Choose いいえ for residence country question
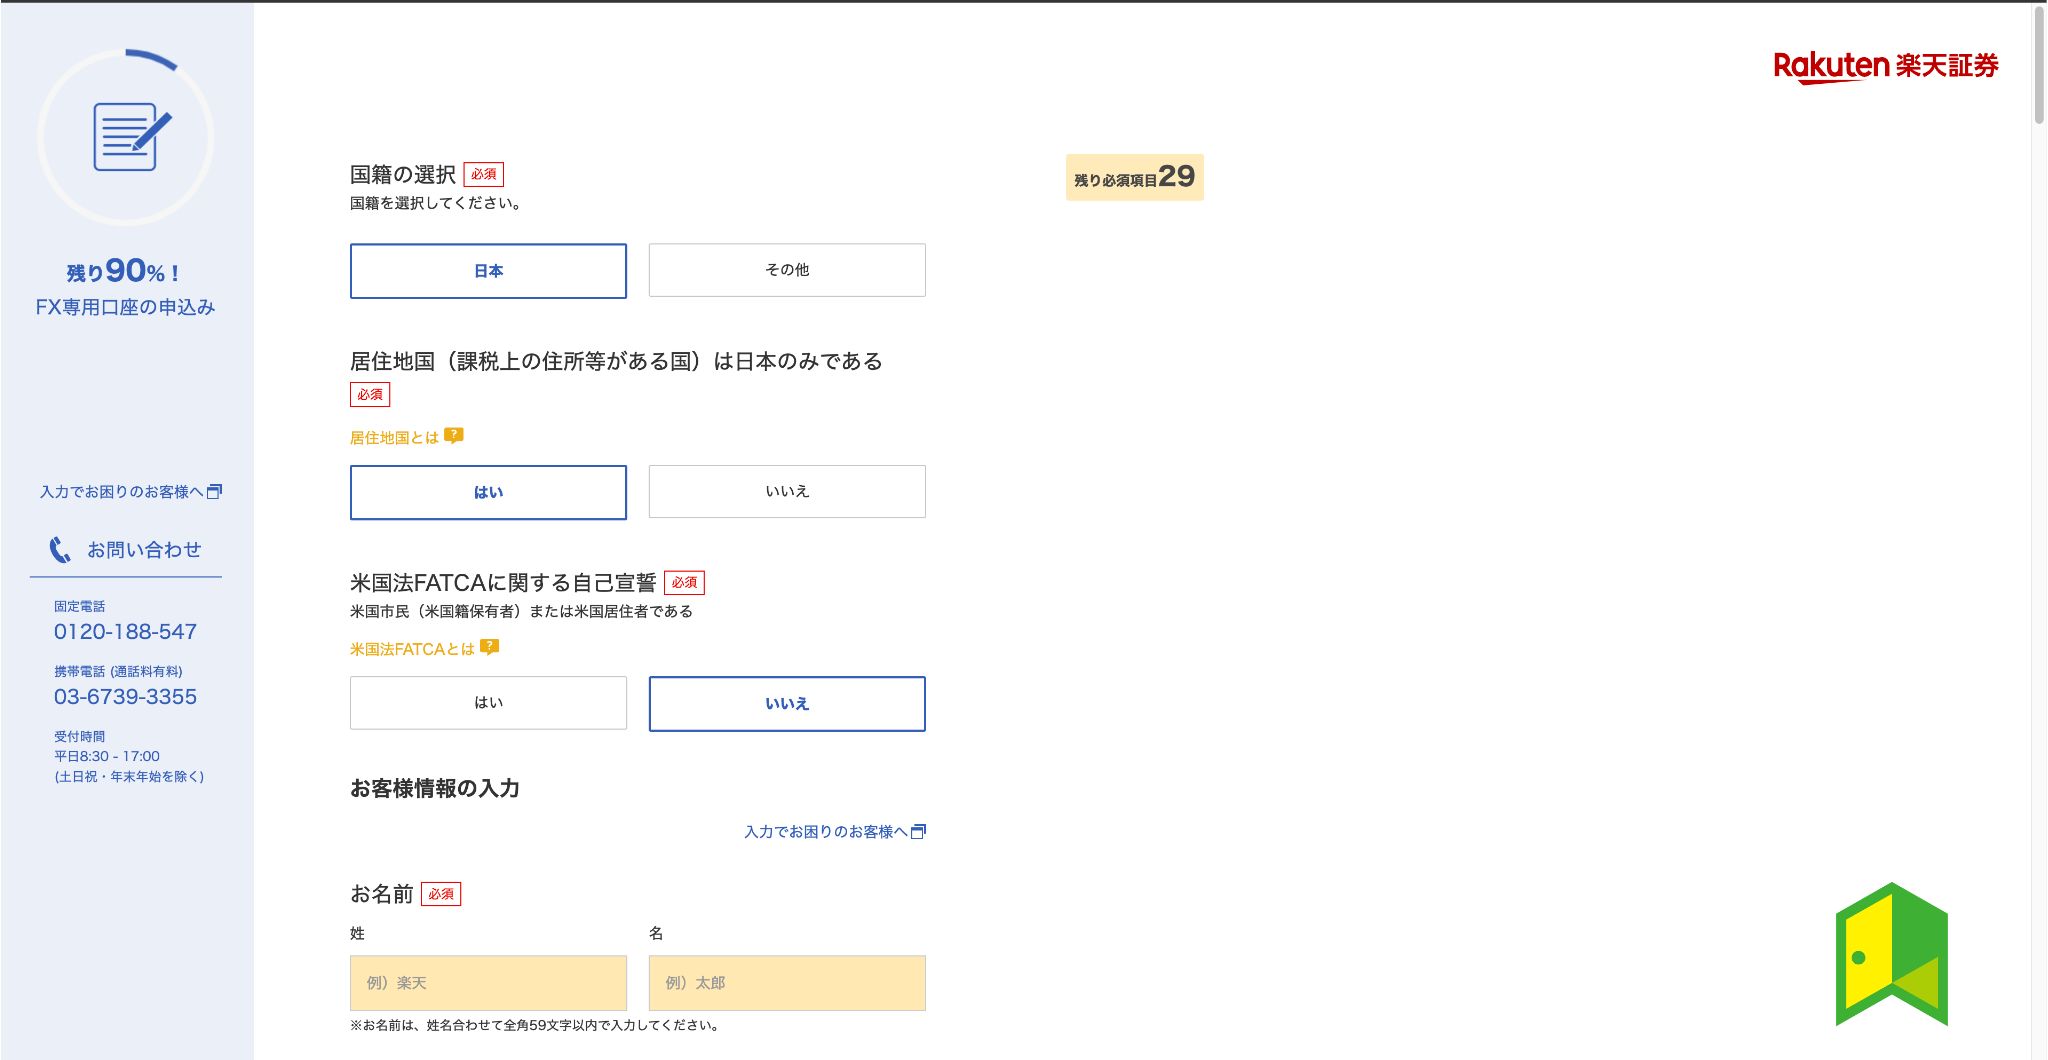The image size is (2048, 1060). pyautogui.click(x=787, y=491)
